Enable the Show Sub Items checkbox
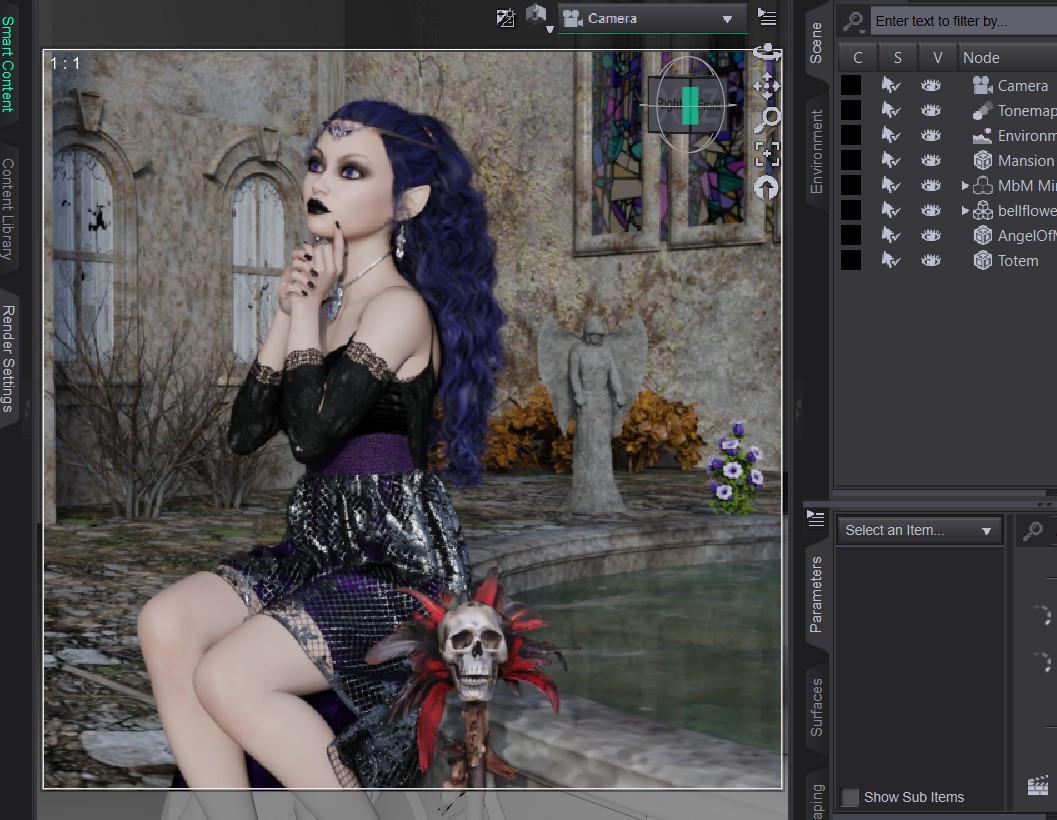 pyautogui.click(x=851, y=797)
